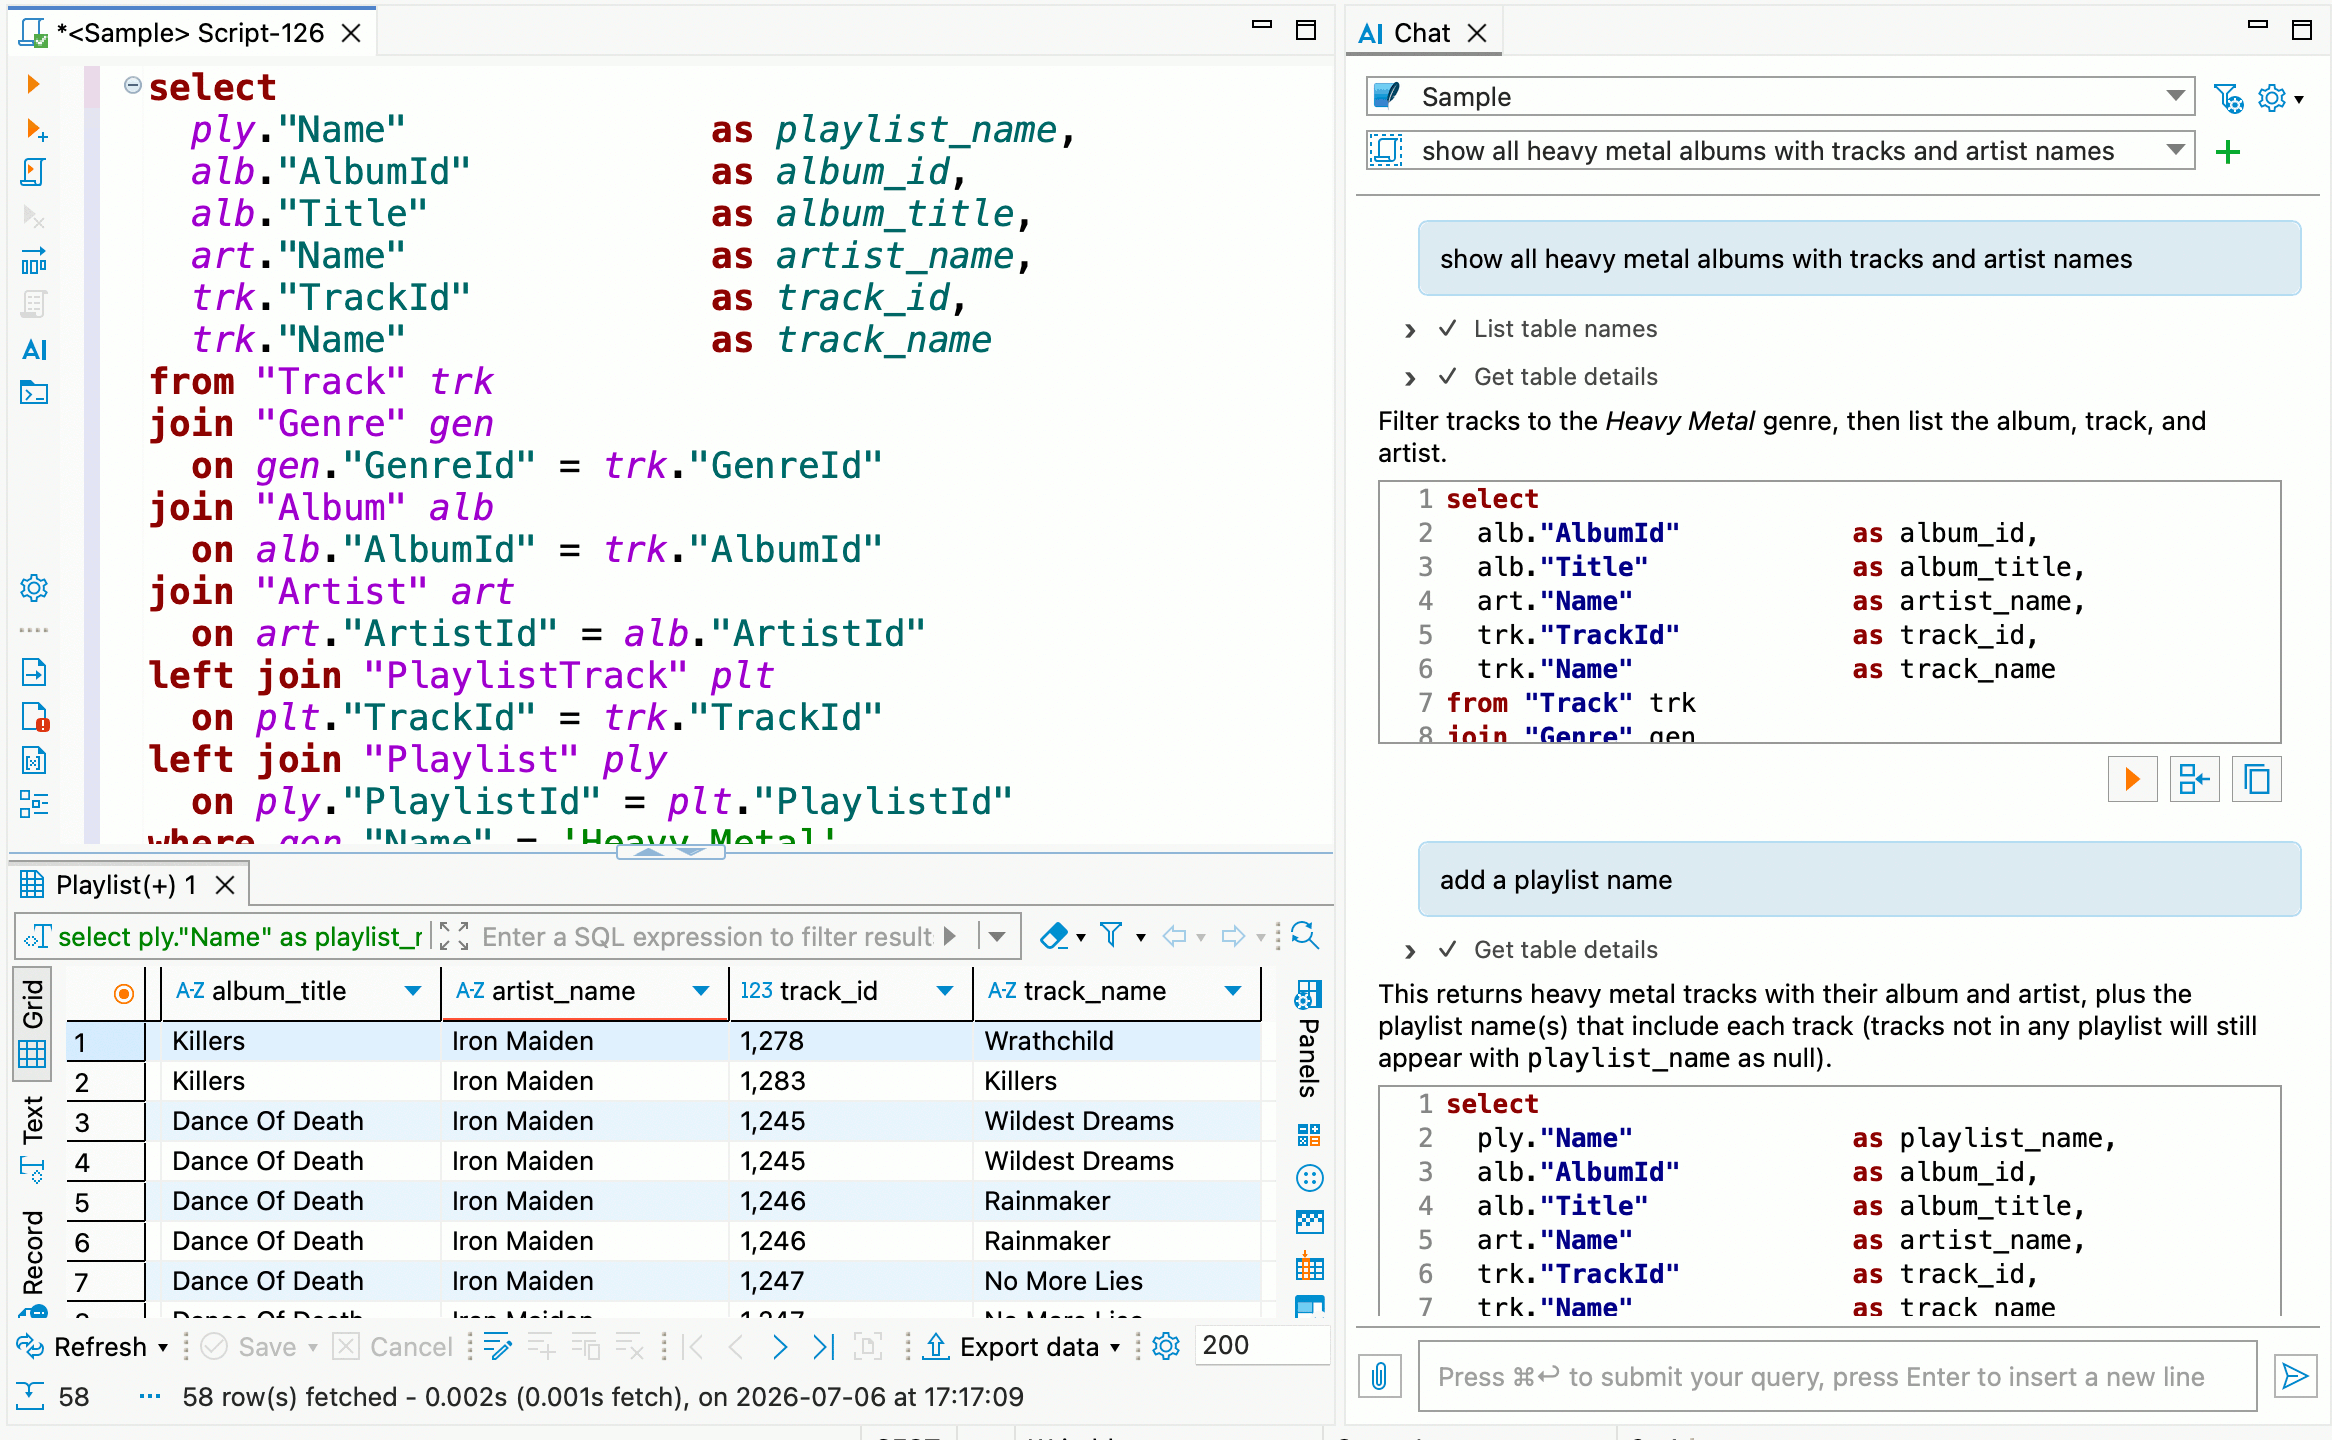The height and width of the screenshot is (1440, 2332).
Task: Apply the filter expression with the arrow
Action: click(x=950, y=936)
